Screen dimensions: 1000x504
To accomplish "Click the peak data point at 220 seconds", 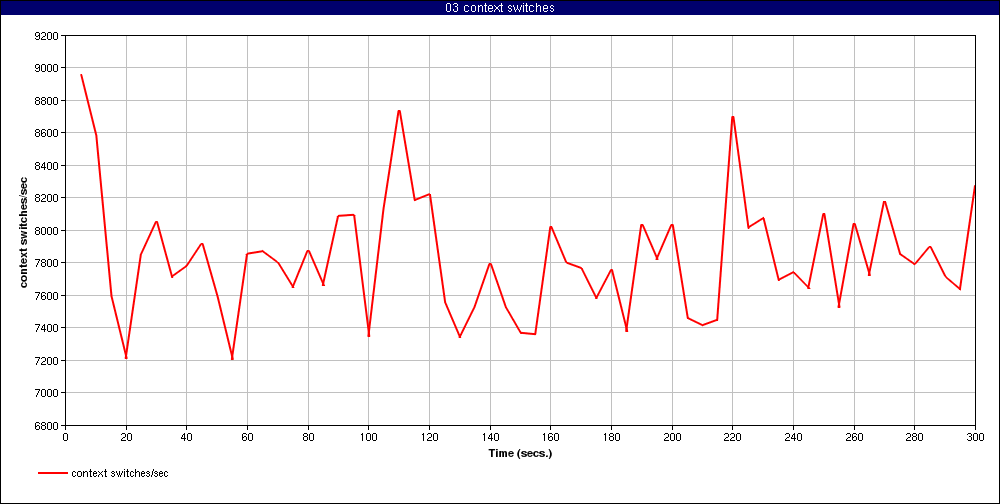I will pyautogui.click(x=733, y=117).
